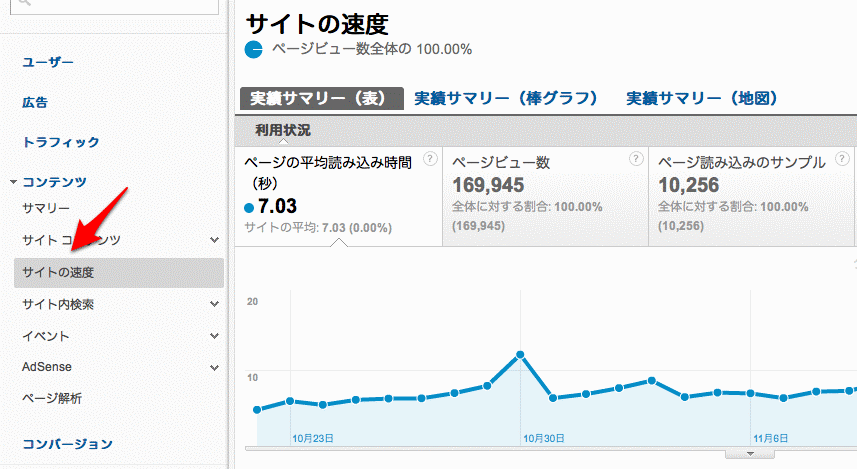
Task: Expand the イベント submenu chevron
Action: pos(214,336)
